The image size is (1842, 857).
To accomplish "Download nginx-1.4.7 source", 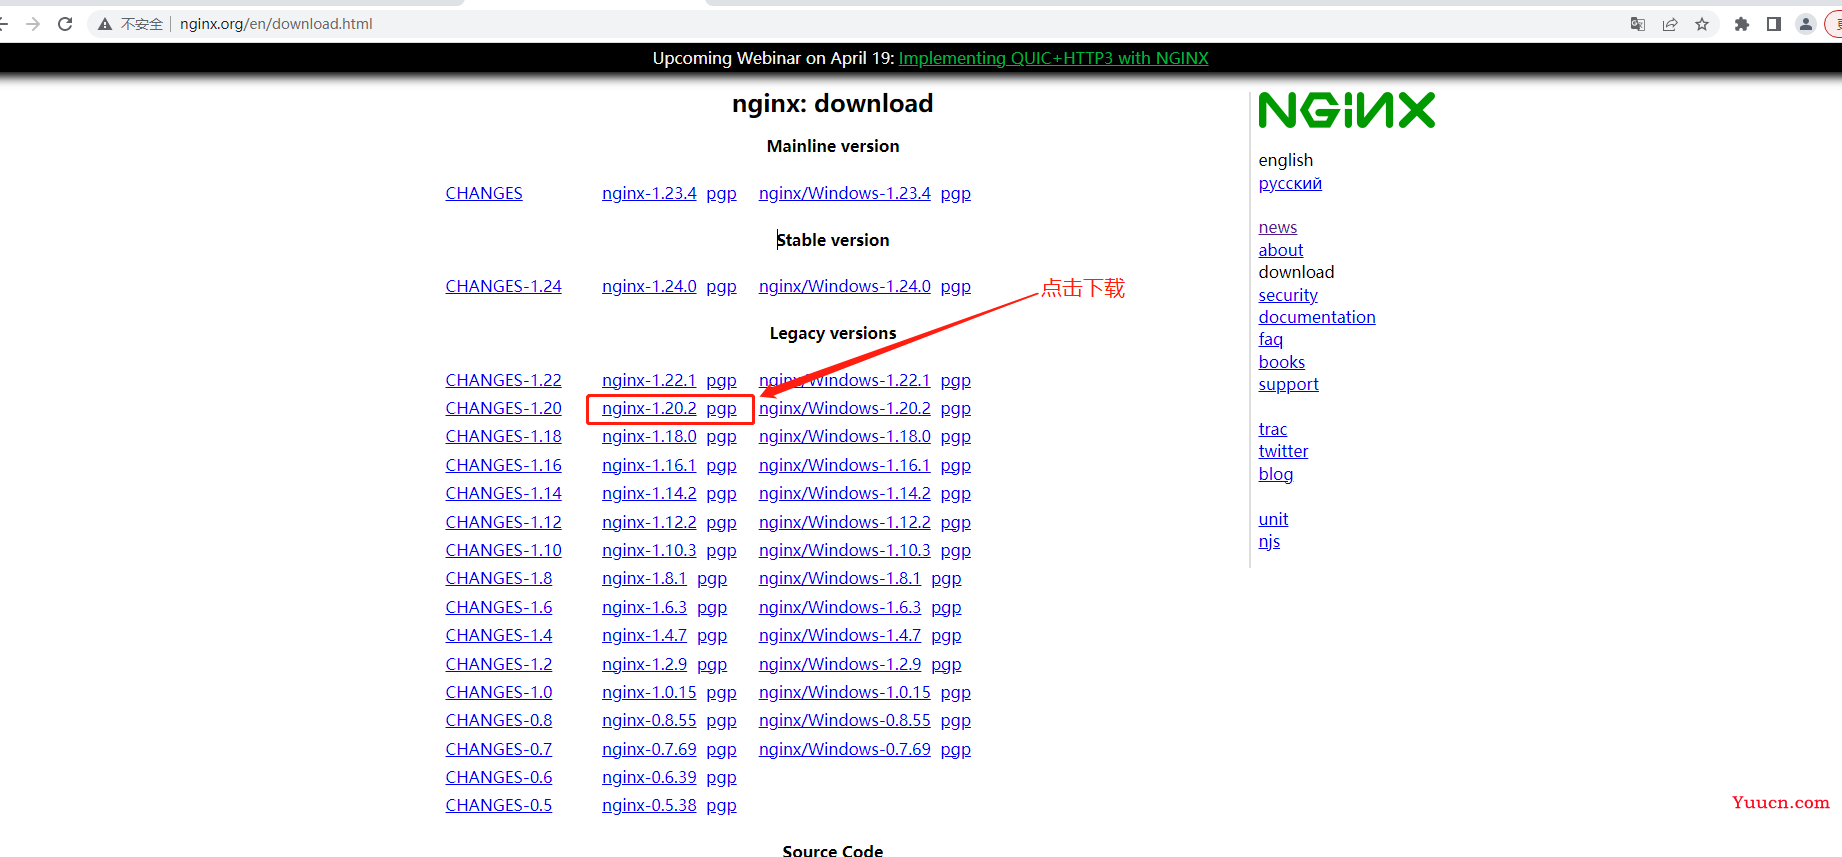I will (x=644, y=635).
